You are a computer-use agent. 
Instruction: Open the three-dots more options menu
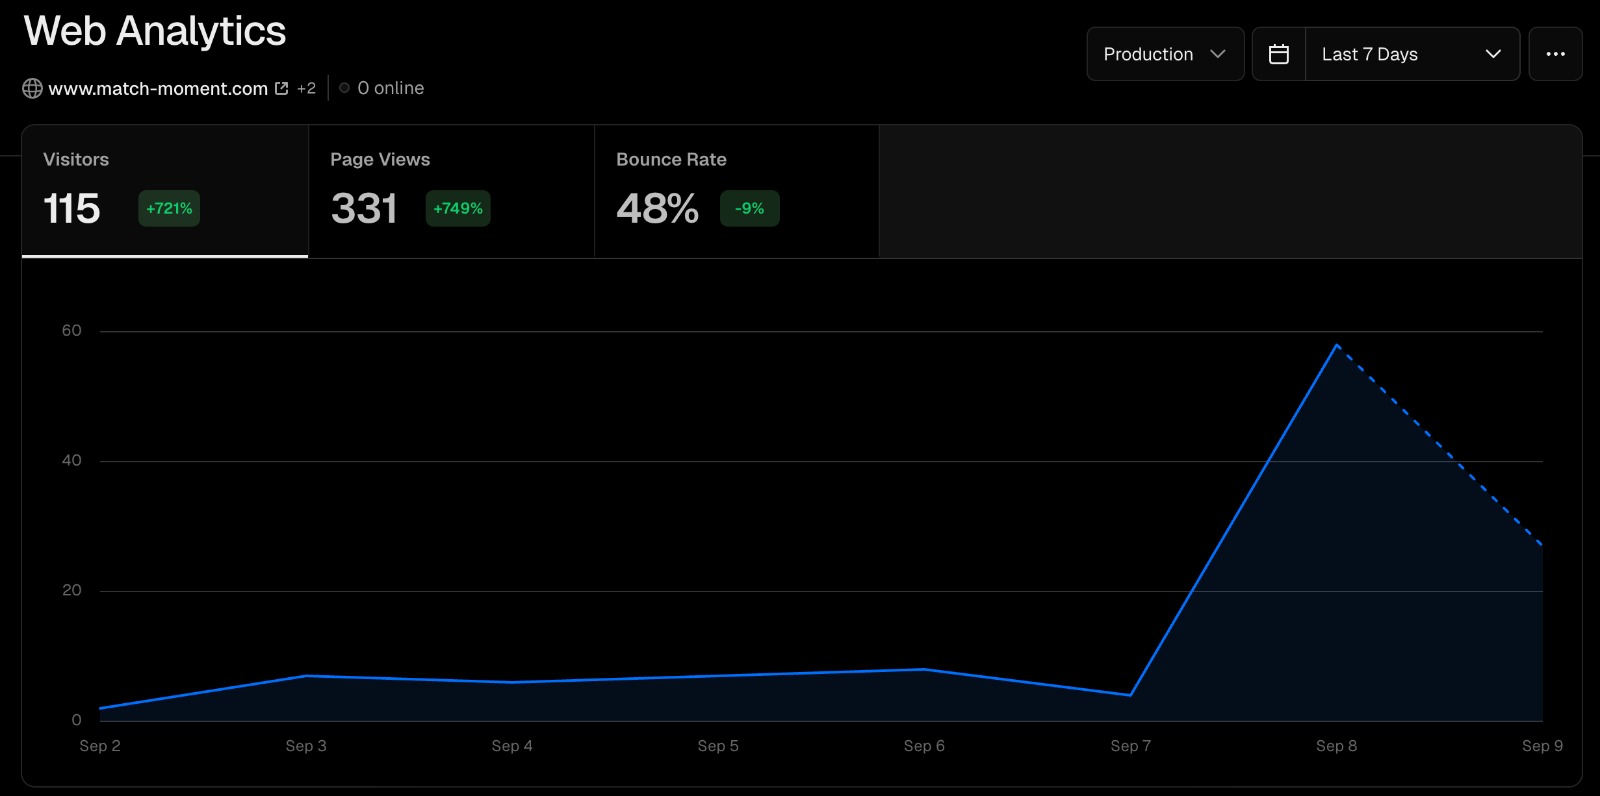[x=1555, y=54]
